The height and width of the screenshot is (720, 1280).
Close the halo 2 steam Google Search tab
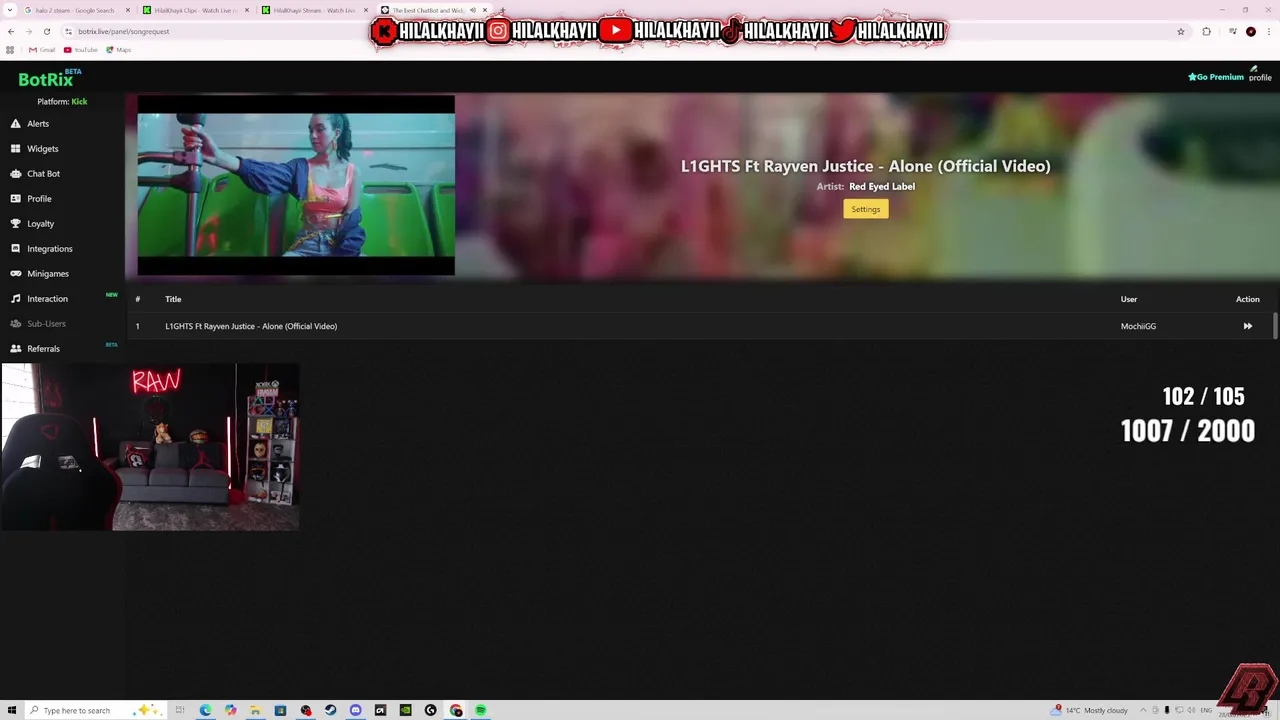click(x=128, y=10)
